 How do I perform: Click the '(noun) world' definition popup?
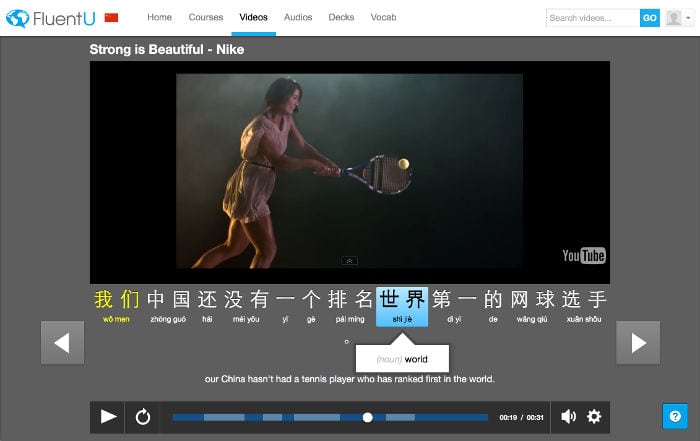(x=402, y=359)
